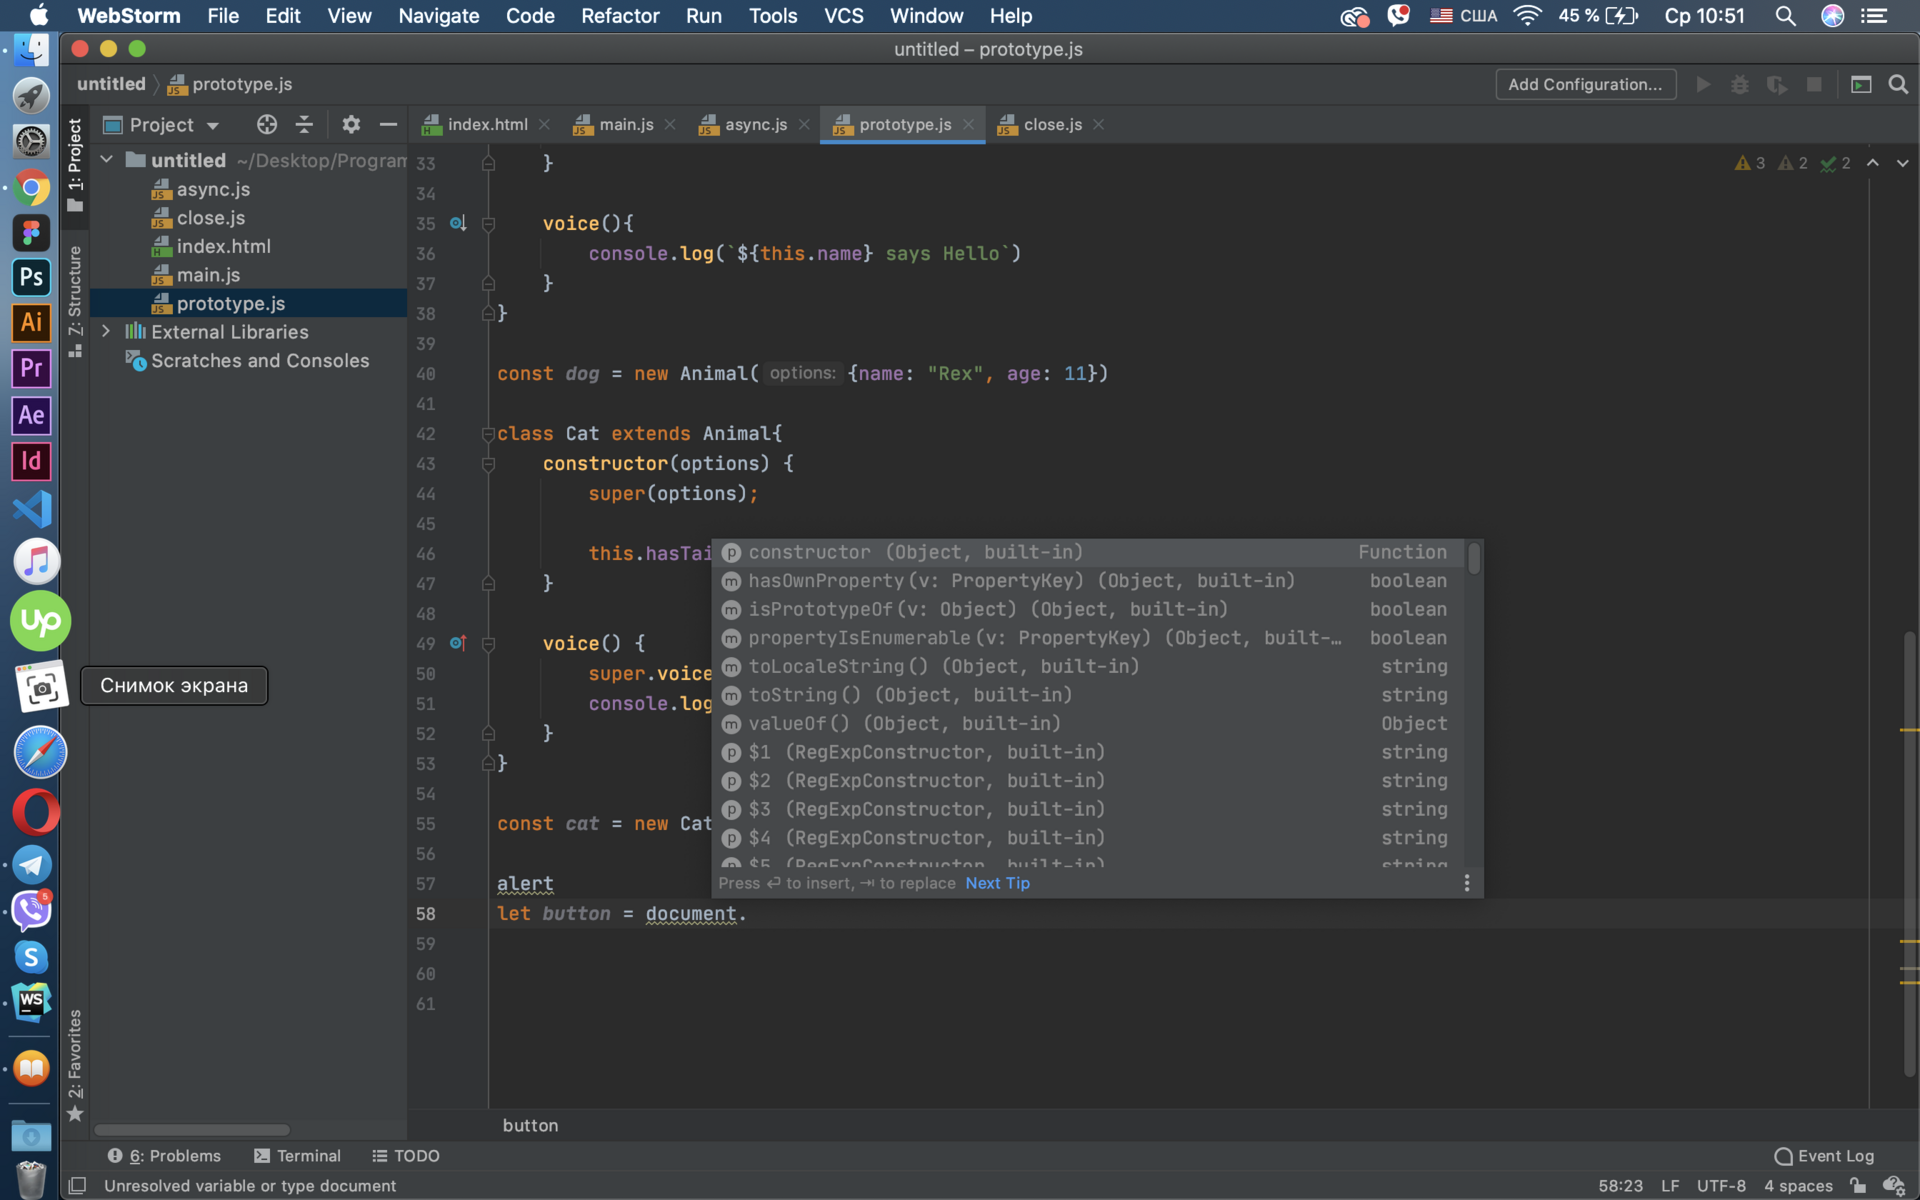Viewport: 1920px width, 1200px height.
Task: Click errors indicator showing 3 warnings
Action: pyautogui.click(x=1750, y=163)
